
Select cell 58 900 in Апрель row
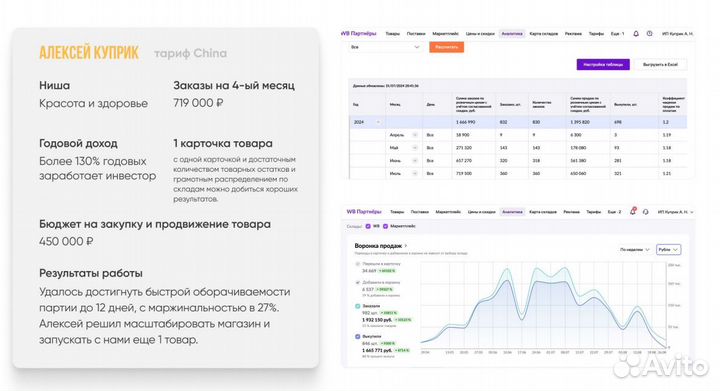click(x=462, y=135)
